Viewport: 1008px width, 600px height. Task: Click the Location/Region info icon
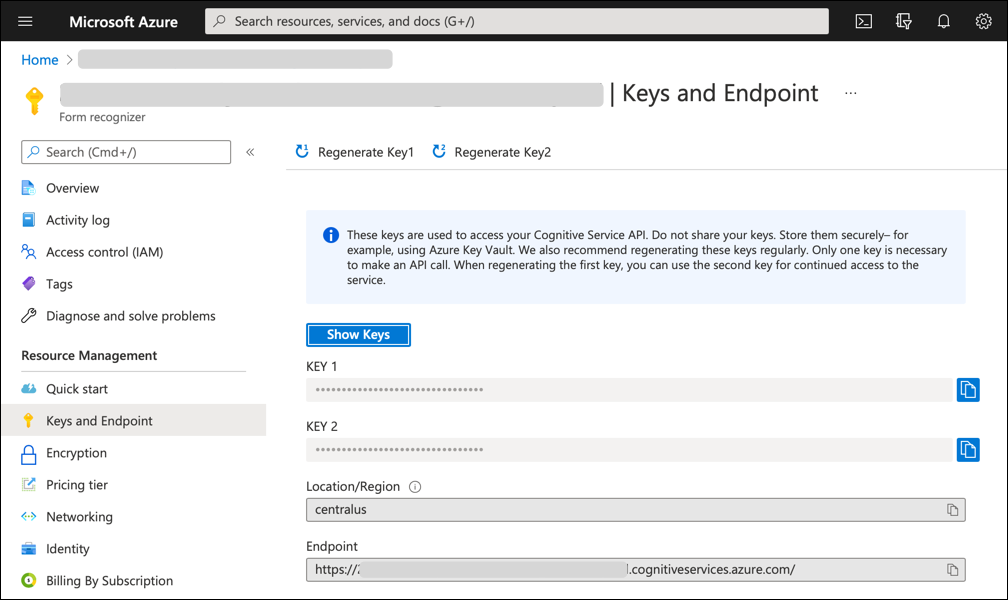415,487
